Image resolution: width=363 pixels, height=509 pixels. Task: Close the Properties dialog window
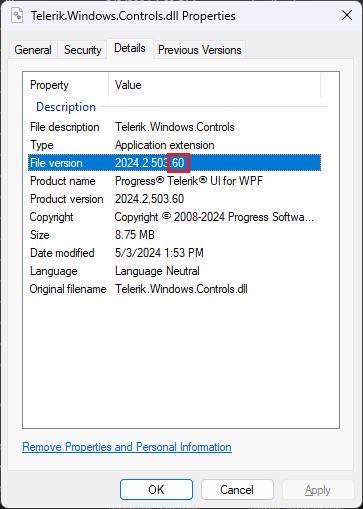pyautogui.click(x=347, y=15)
